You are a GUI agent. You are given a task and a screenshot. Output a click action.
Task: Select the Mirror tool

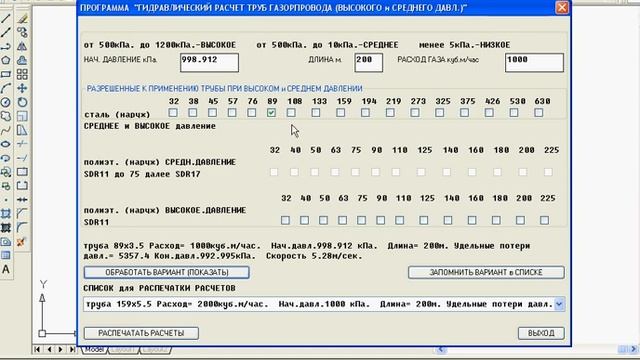(22, 46)
